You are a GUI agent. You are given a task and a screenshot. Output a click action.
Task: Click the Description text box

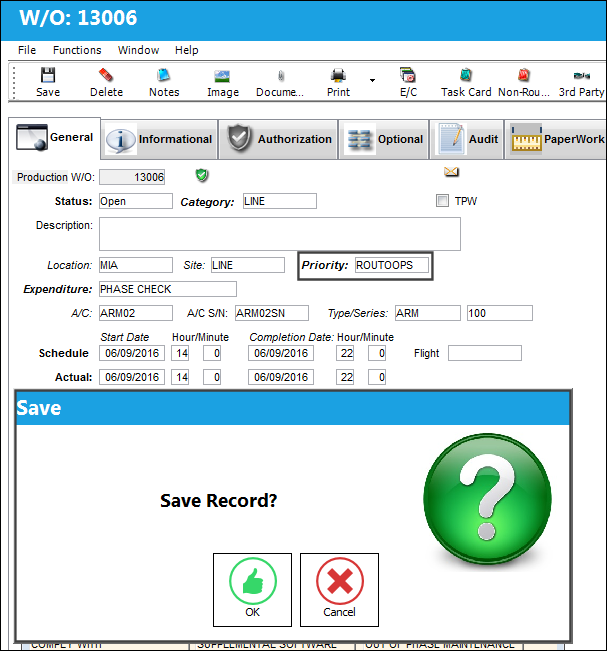[280, 234]
